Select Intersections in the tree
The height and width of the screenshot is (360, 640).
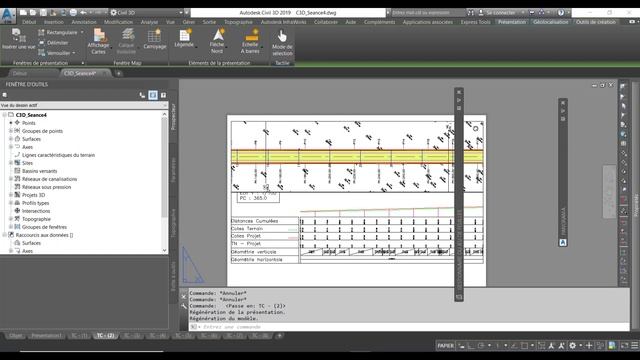coord(36,211)
